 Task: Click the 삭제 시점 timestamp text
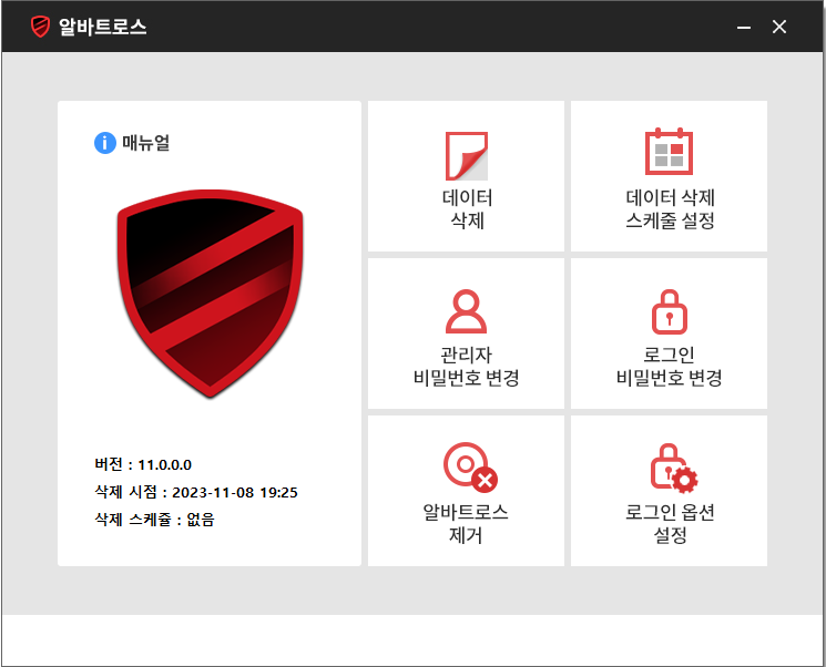point(196,492)
